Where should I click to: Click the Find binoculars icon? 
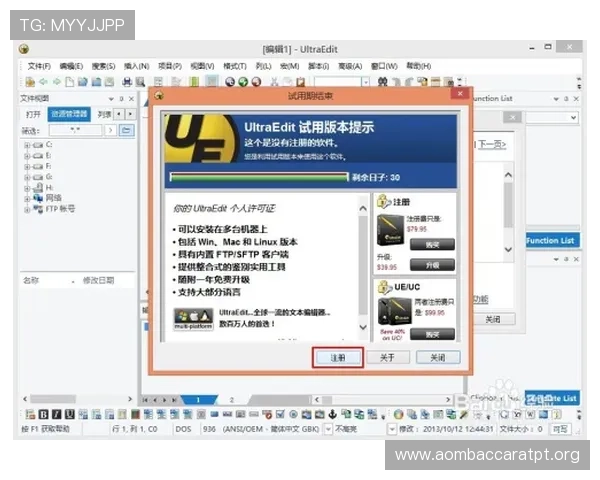[382, 82]
